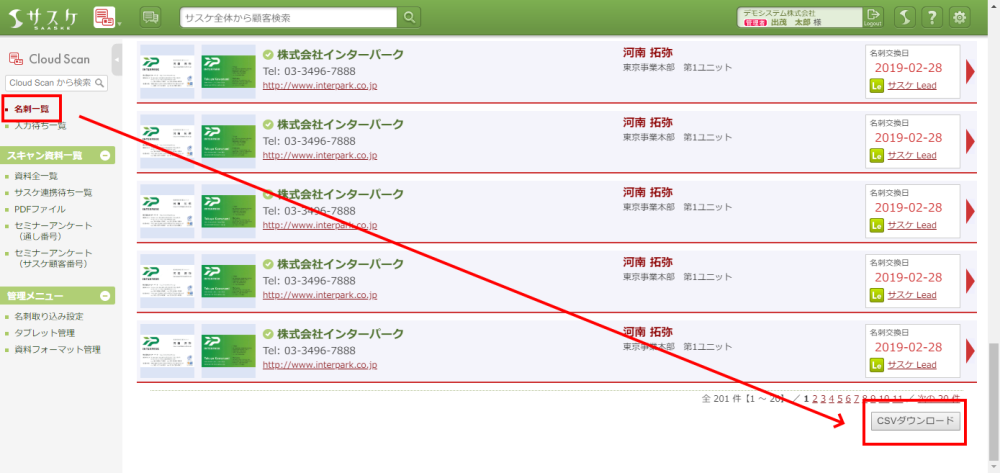1000x473 pixels.
Task: Open the chat messages icon in the header
Action: tap(151, 18)
